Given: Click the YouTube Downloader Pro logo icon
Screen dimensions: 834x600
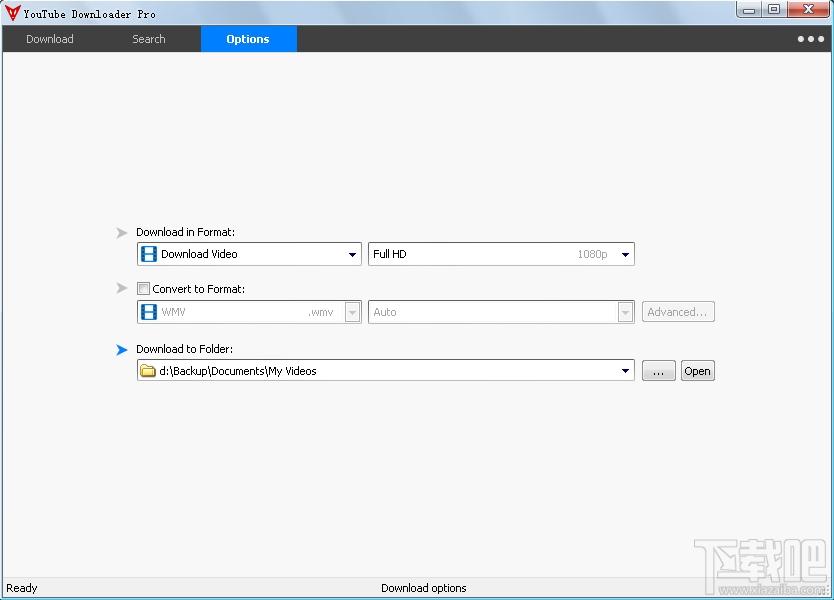Looking at the screenshot, I should click(x=12, y=13).
